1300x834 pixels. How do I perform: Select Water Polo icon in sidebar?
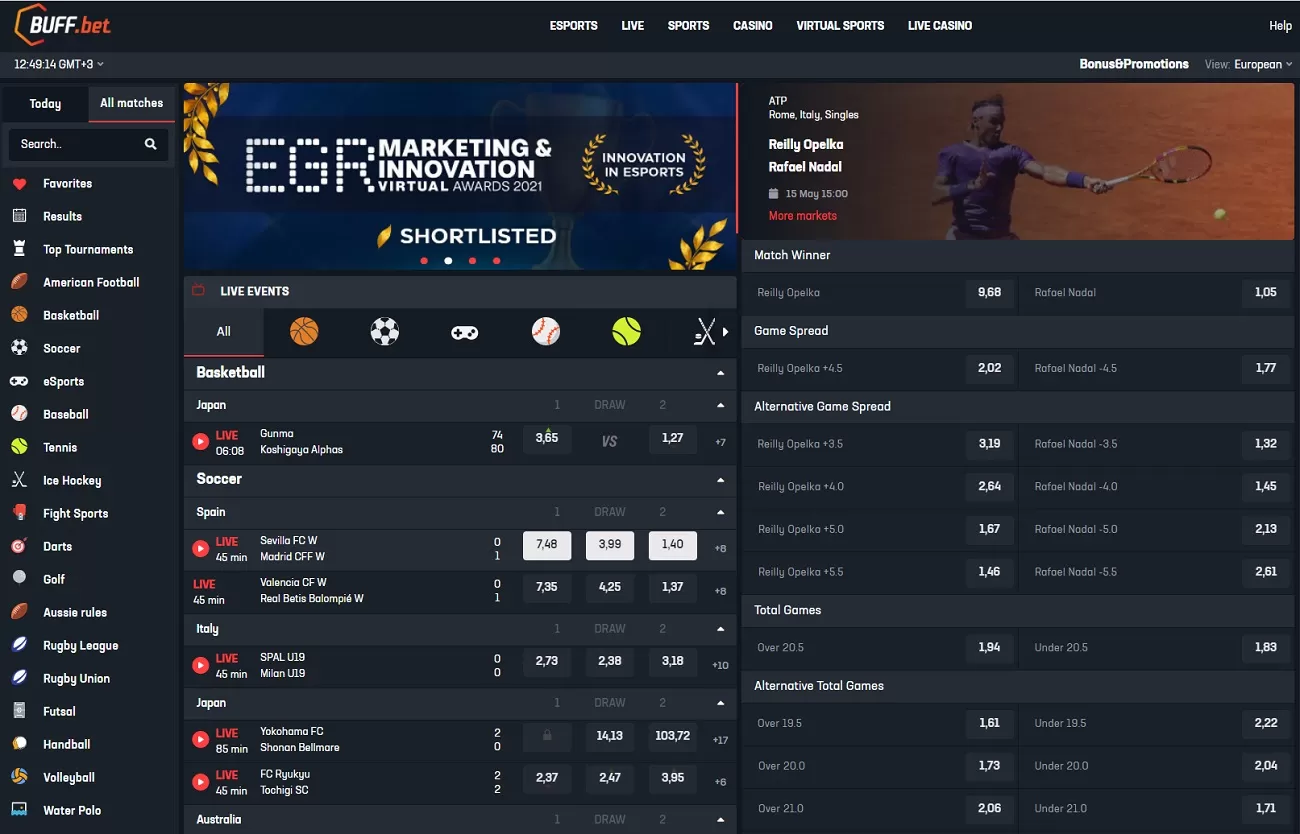point(19,810)
